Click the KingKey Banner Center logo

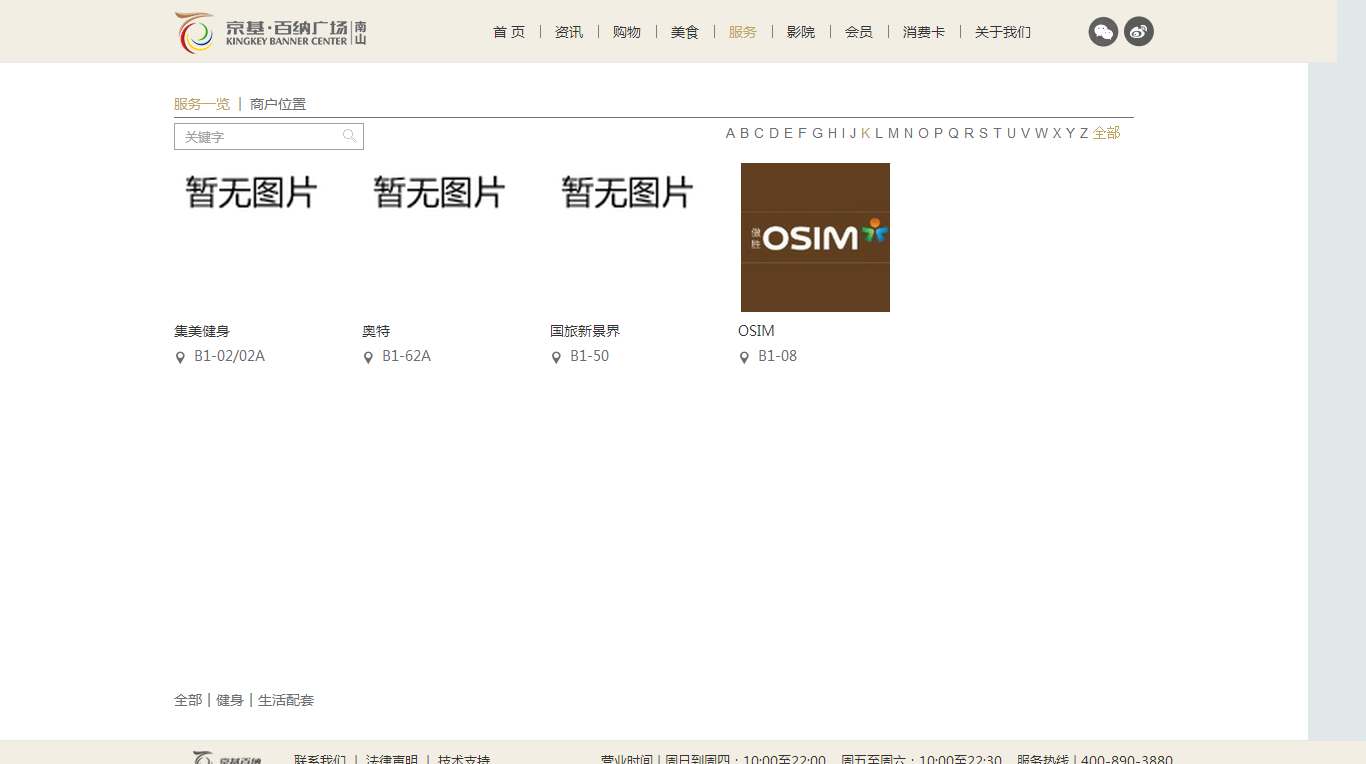(270, 31)
